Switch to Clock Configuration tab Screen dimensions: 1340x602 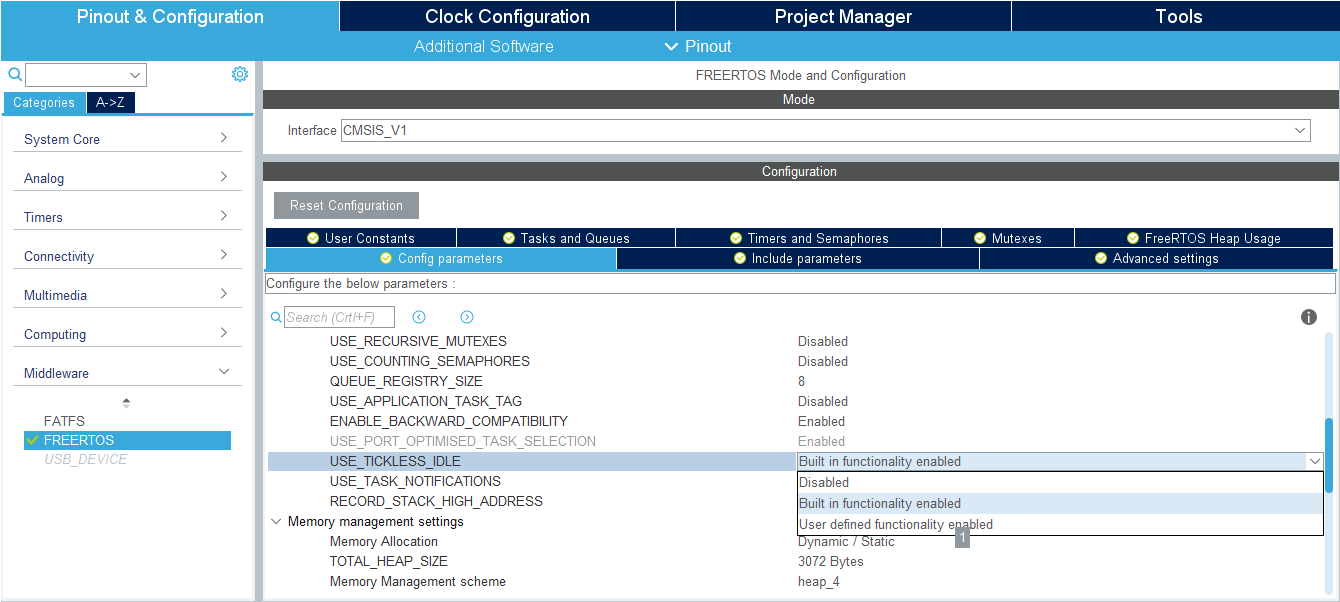click(x=507, y=16)
